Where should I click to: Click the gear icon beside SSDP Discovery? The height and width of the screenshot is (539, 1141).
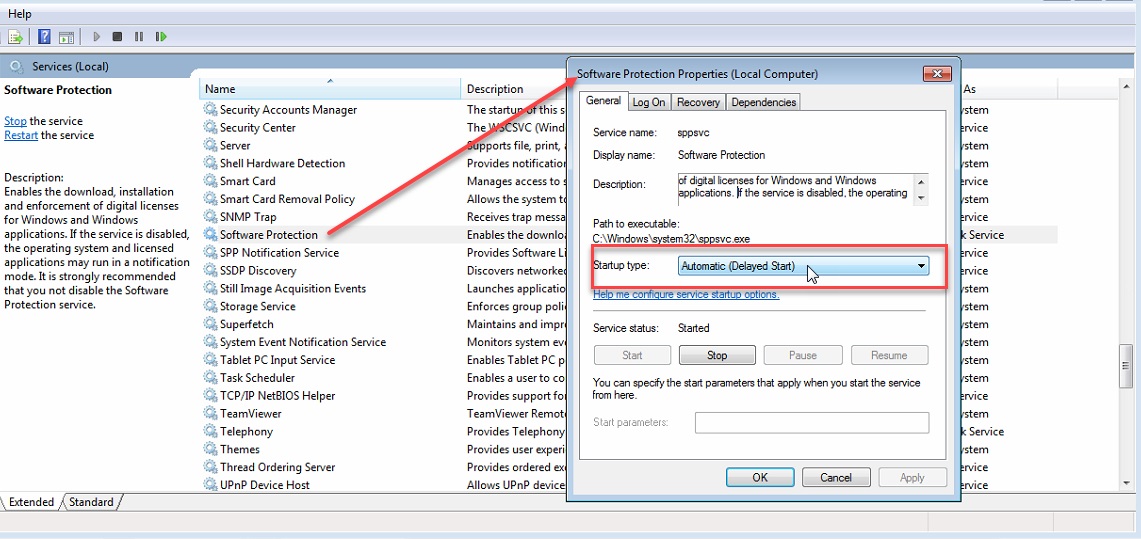(x=210, y=271)
